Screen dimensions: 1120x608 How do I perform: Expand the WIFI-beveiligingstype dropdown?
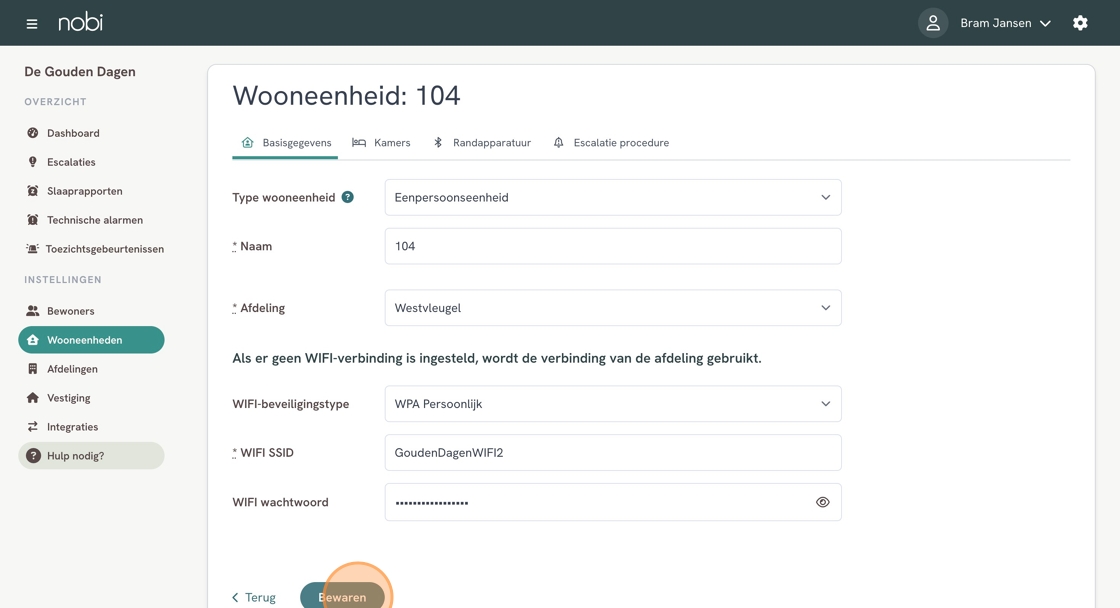pyautogui.click(x=612, y=404)
